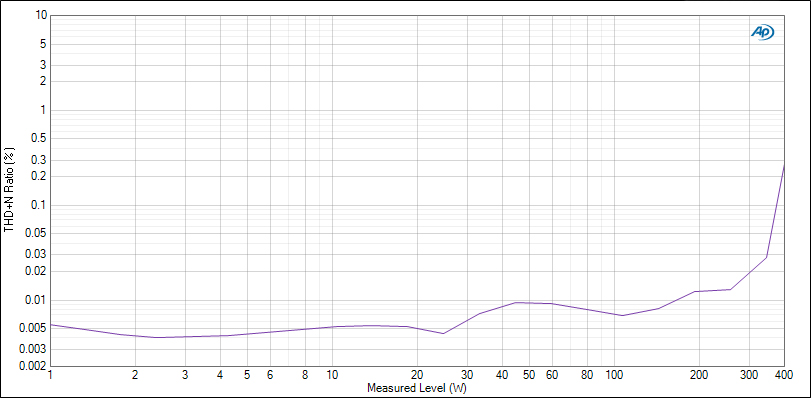
Task: Click the 200 tick label on X axis
Action: point(699,375)
